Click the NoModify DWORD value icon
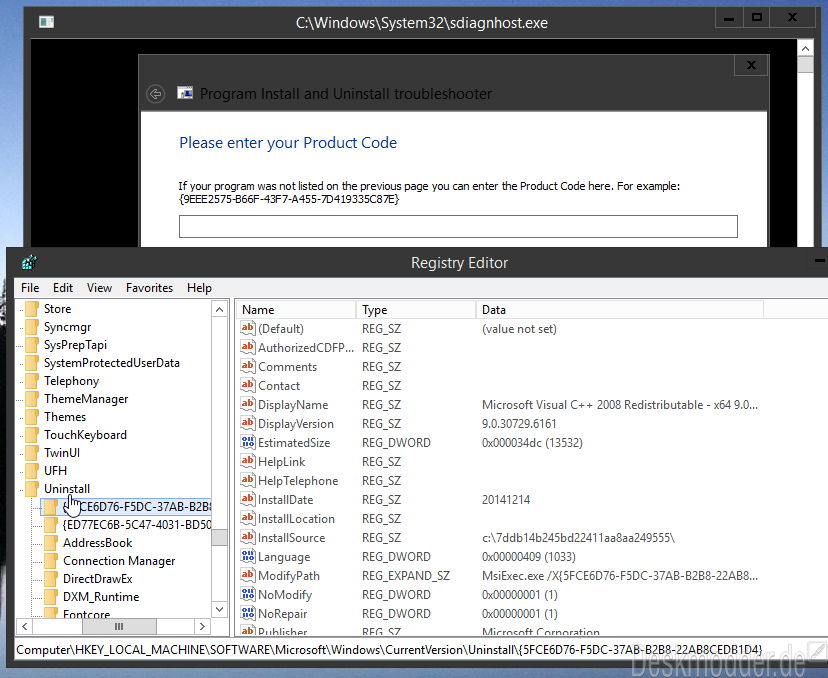 248,595
